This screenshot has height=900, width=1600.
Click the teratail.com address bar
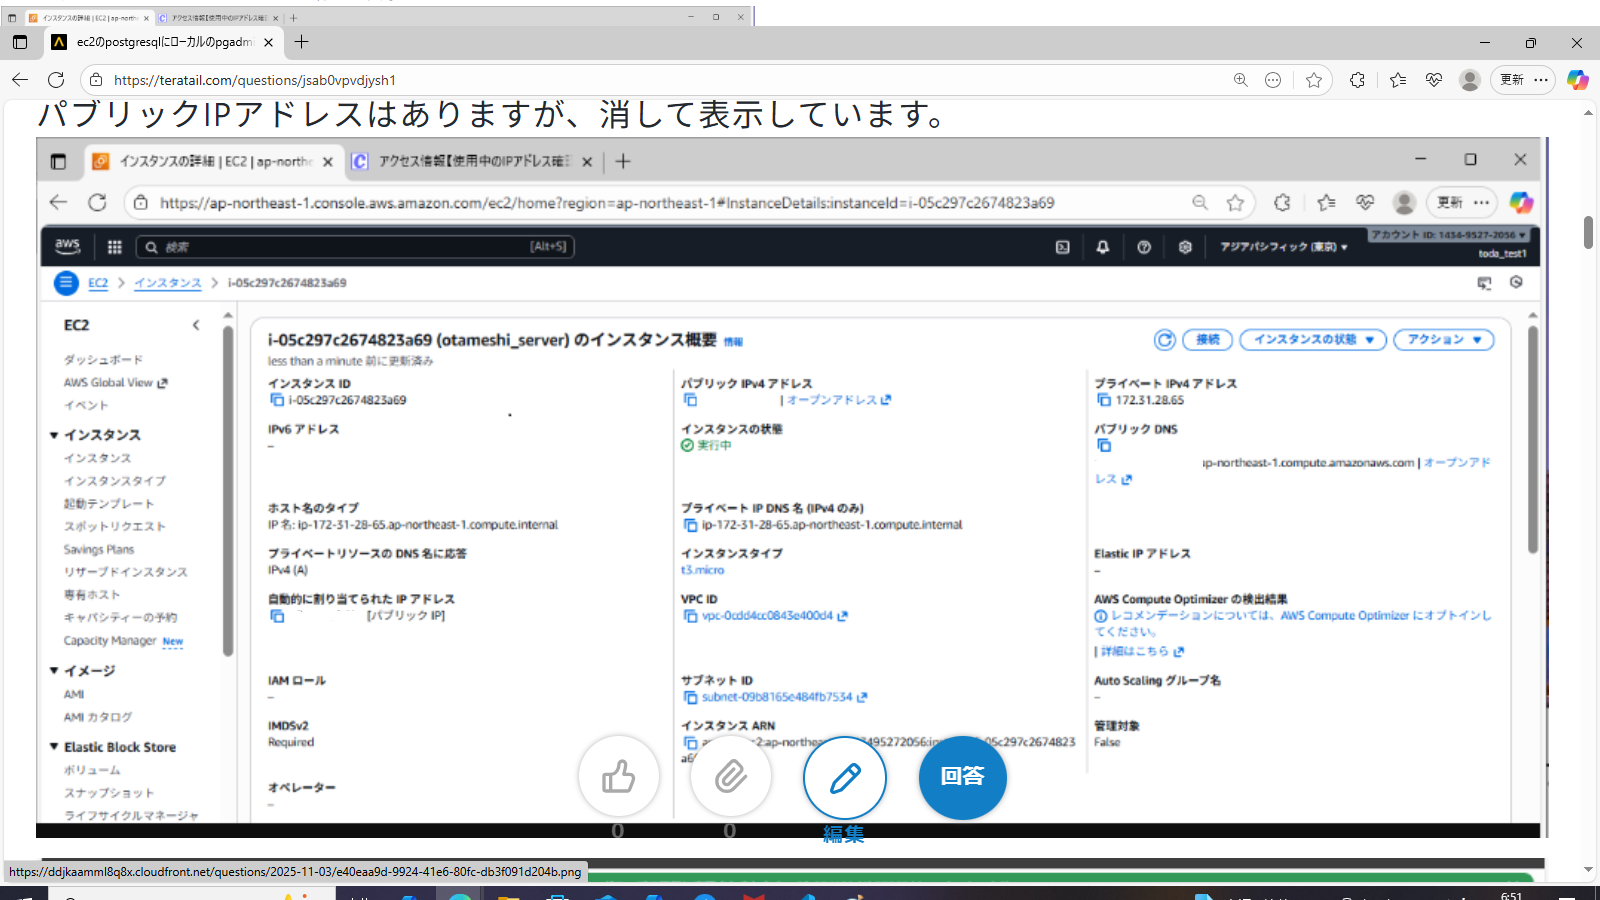pos(660,80)
